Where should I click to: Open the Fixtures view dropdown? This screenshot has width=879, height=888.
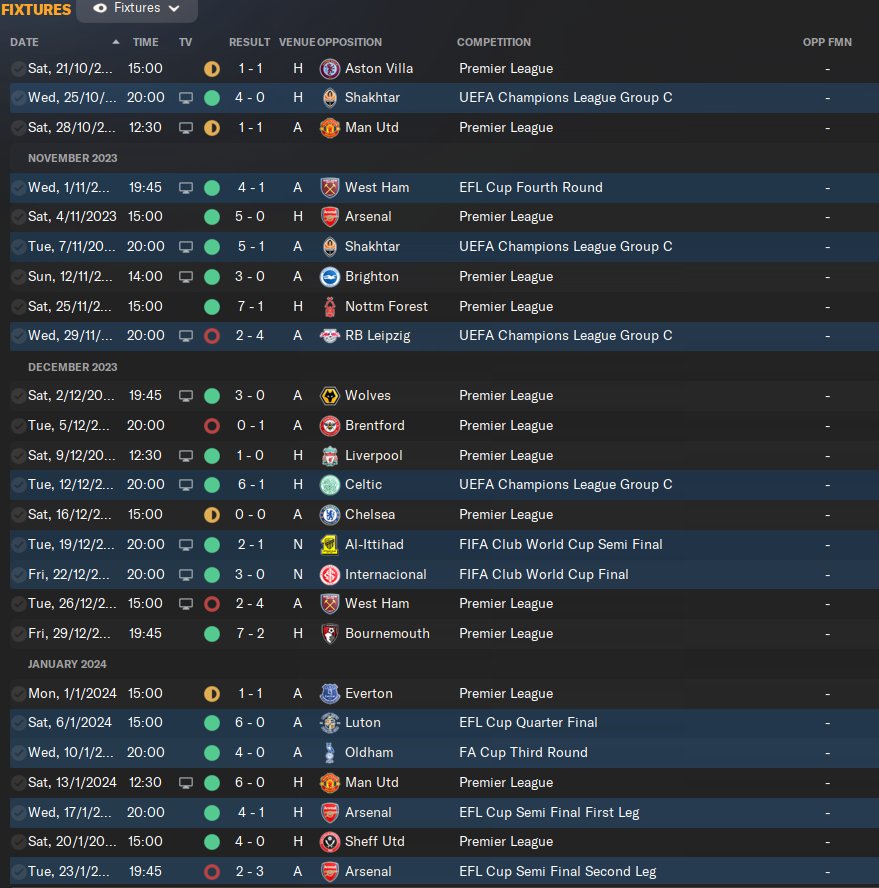pos(136,8)
